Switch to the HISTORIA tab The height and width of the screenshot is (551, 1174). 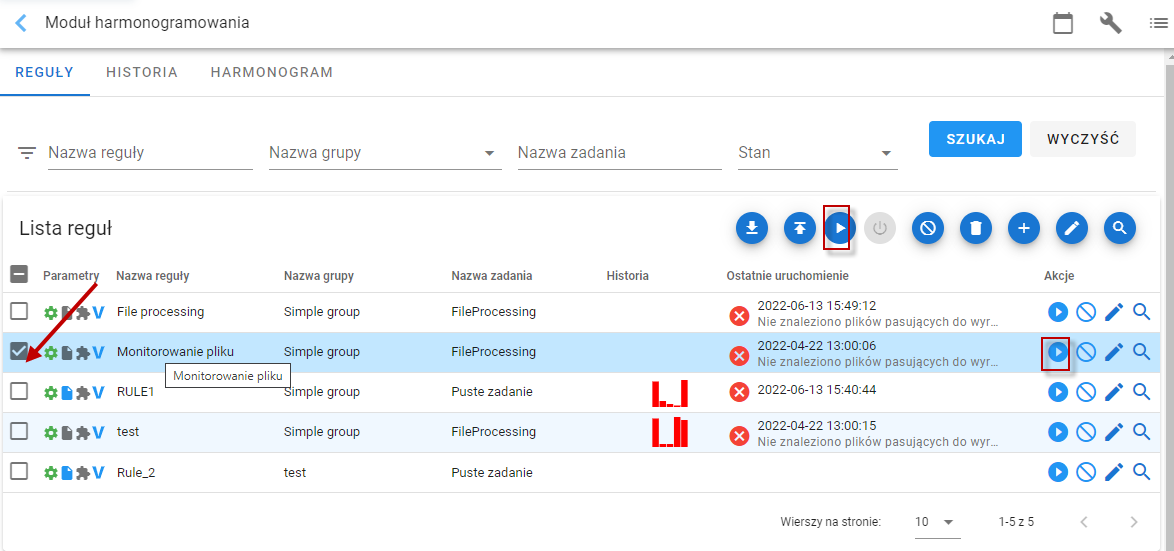point(142,73)
